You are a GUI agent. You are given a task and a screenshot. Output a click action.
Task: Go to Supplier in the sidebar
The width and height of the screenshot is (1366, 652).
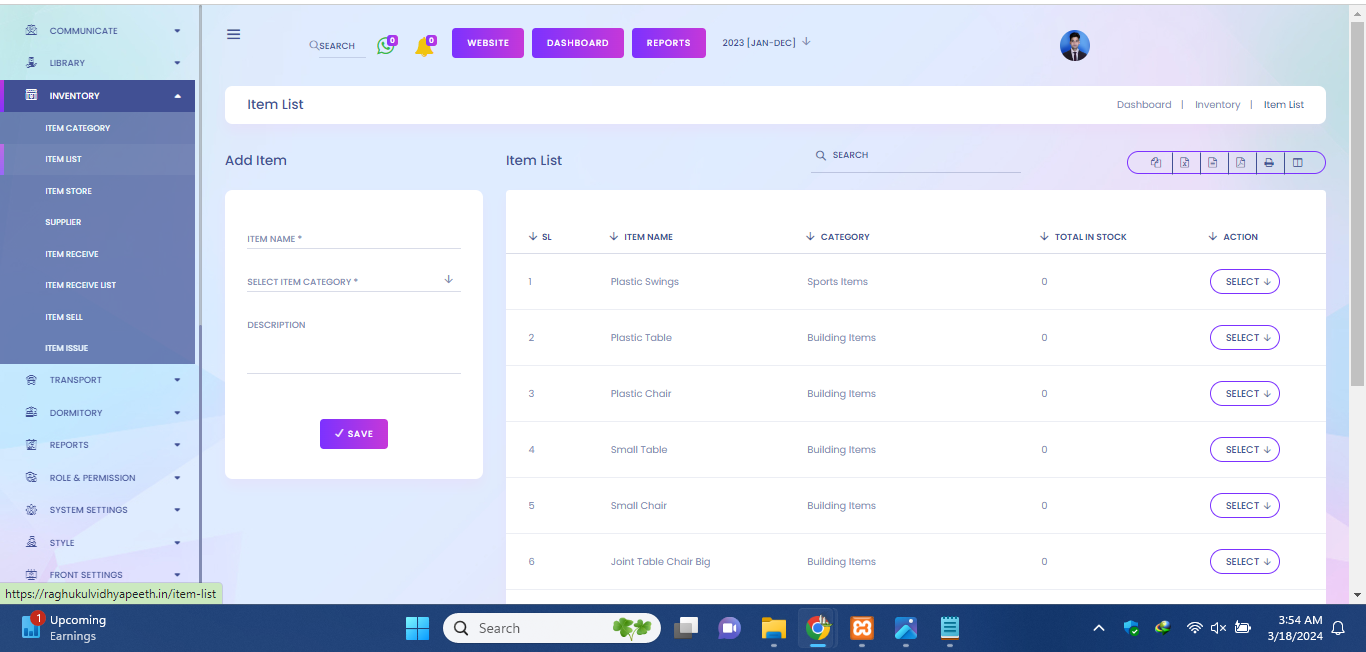(x=63, y=222)
